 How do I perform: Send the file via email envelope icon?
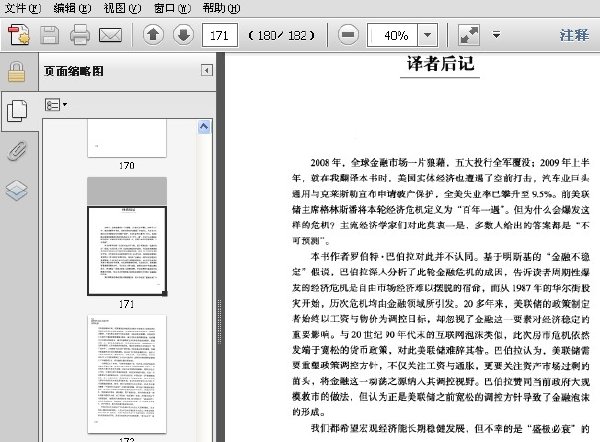click(x=111, y=35)
